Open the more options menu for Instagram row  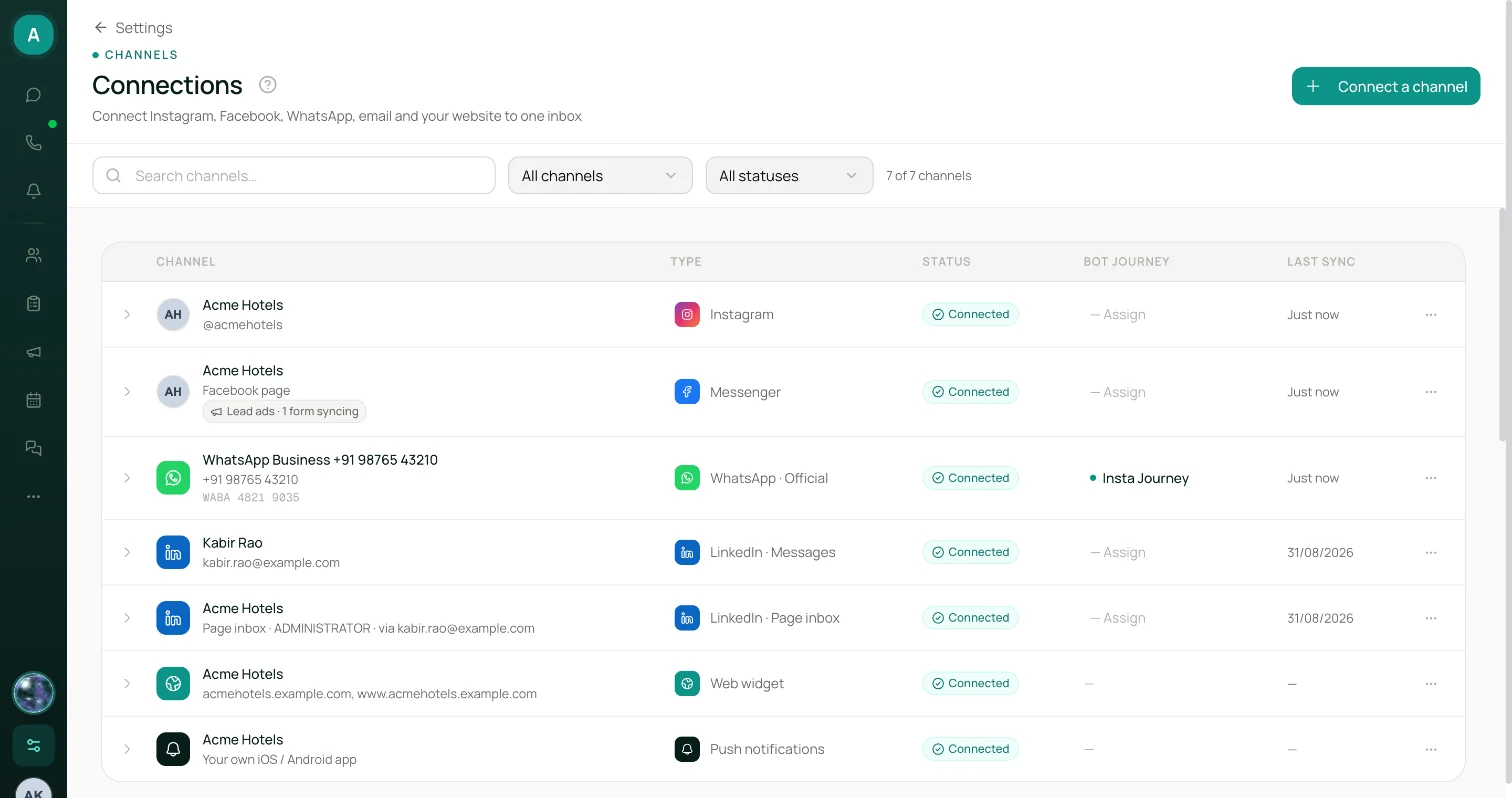tap(1431, 314)
